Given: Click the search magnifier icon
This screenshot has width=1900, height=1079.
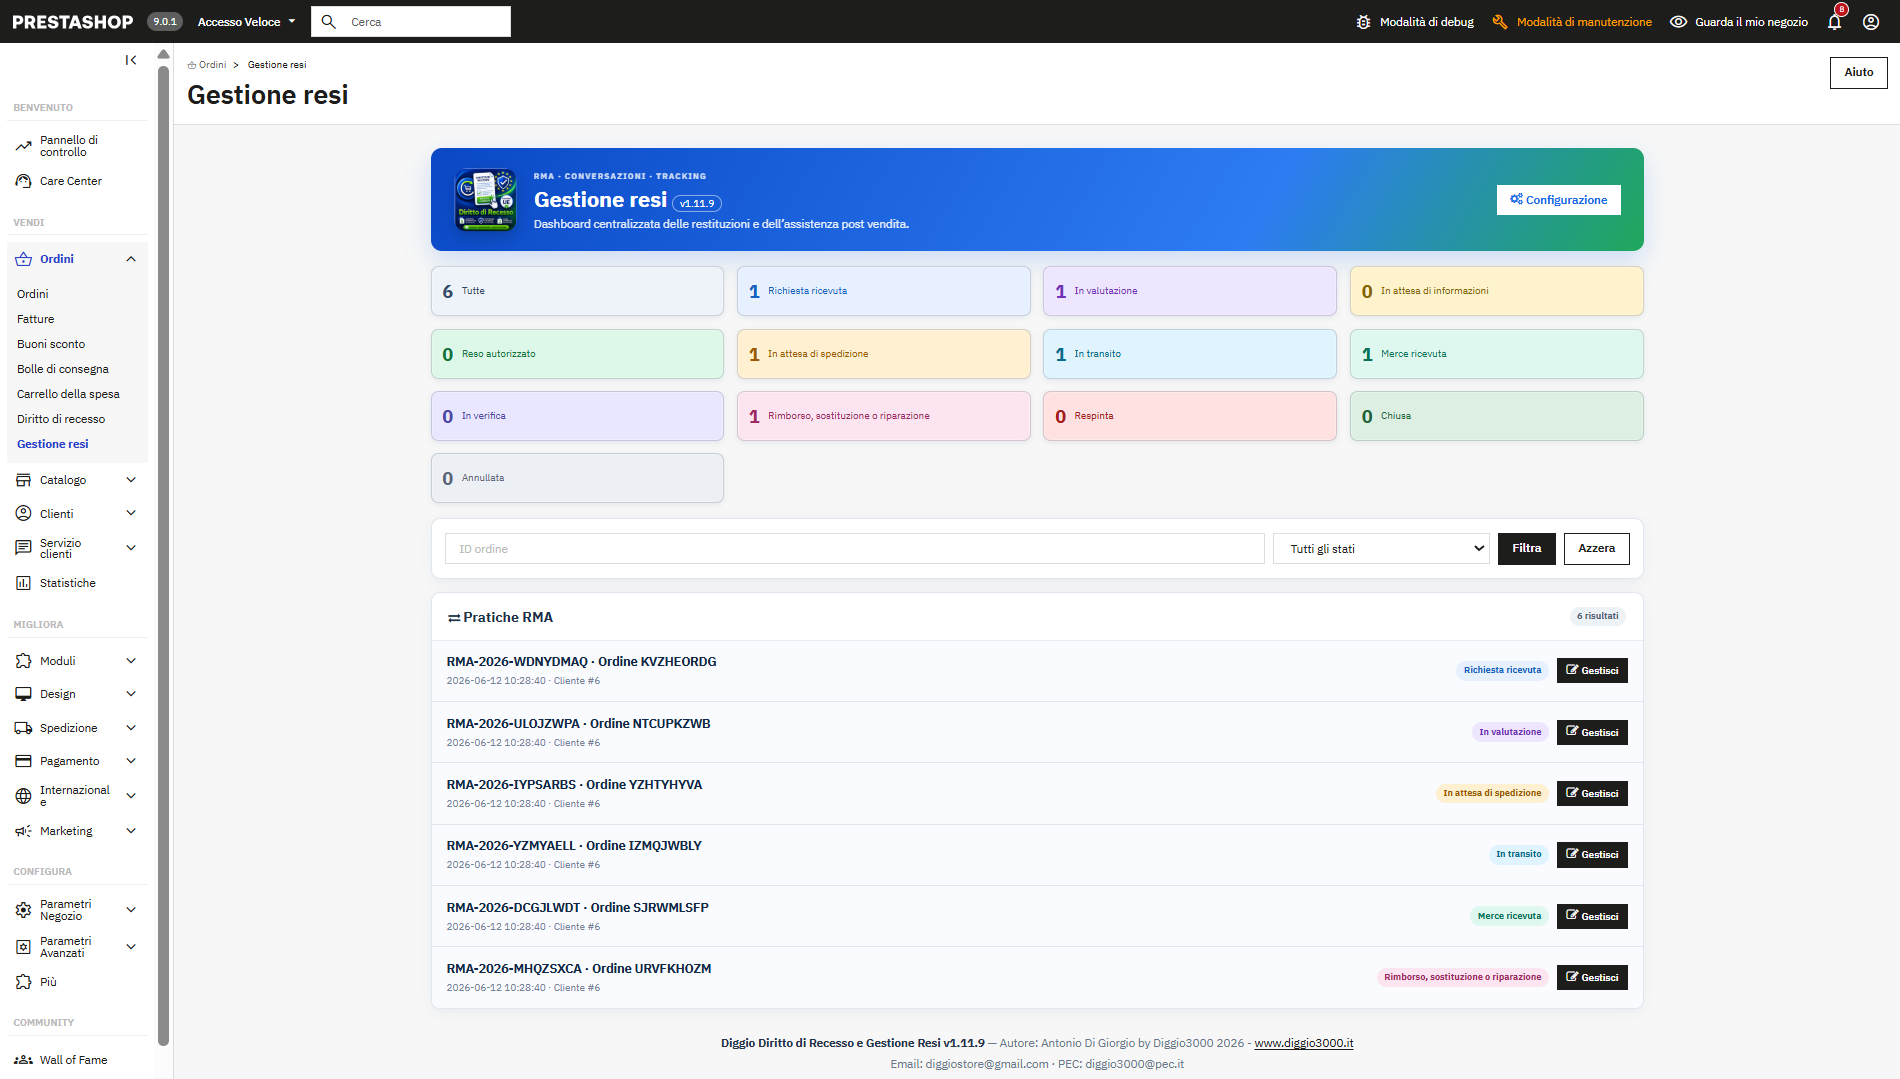Looking at the screenshot, I should [328, 22].
